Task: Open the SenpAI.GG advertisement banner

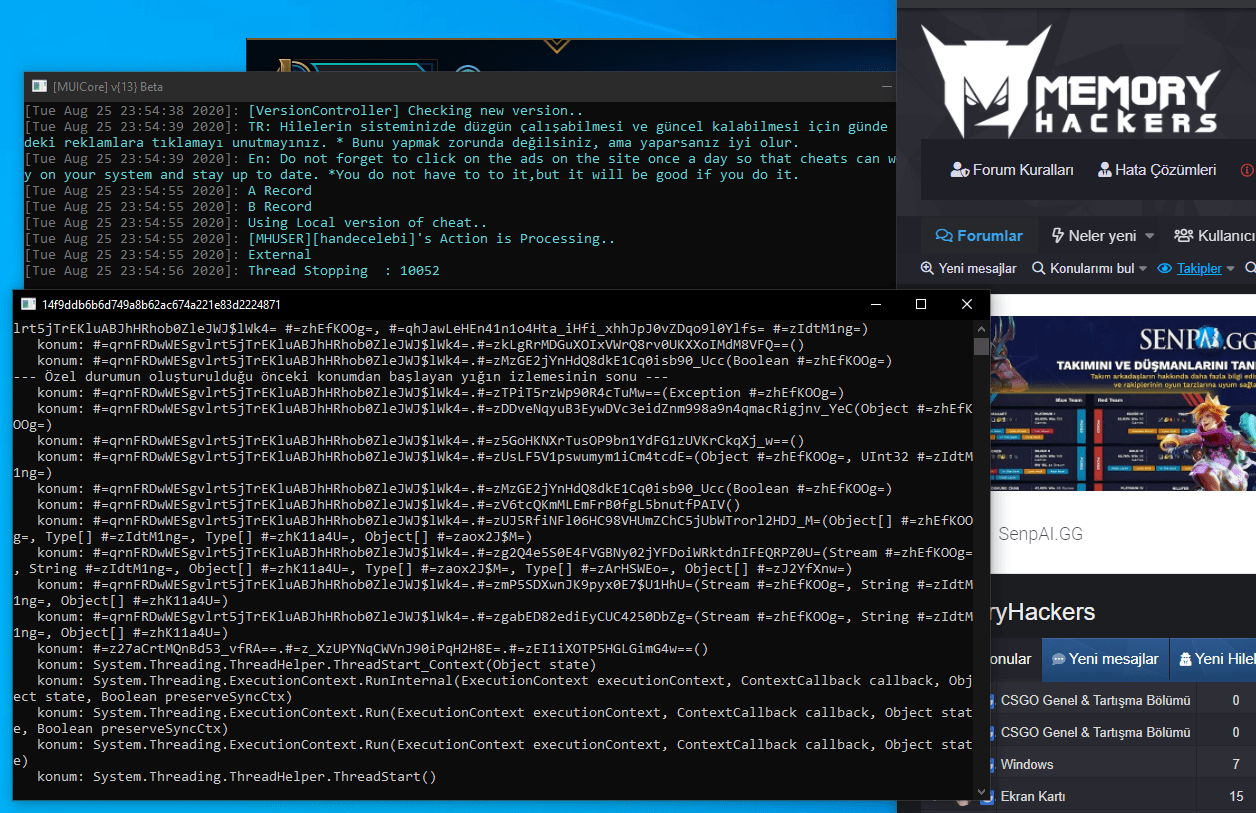Action: click(1123, 403)
